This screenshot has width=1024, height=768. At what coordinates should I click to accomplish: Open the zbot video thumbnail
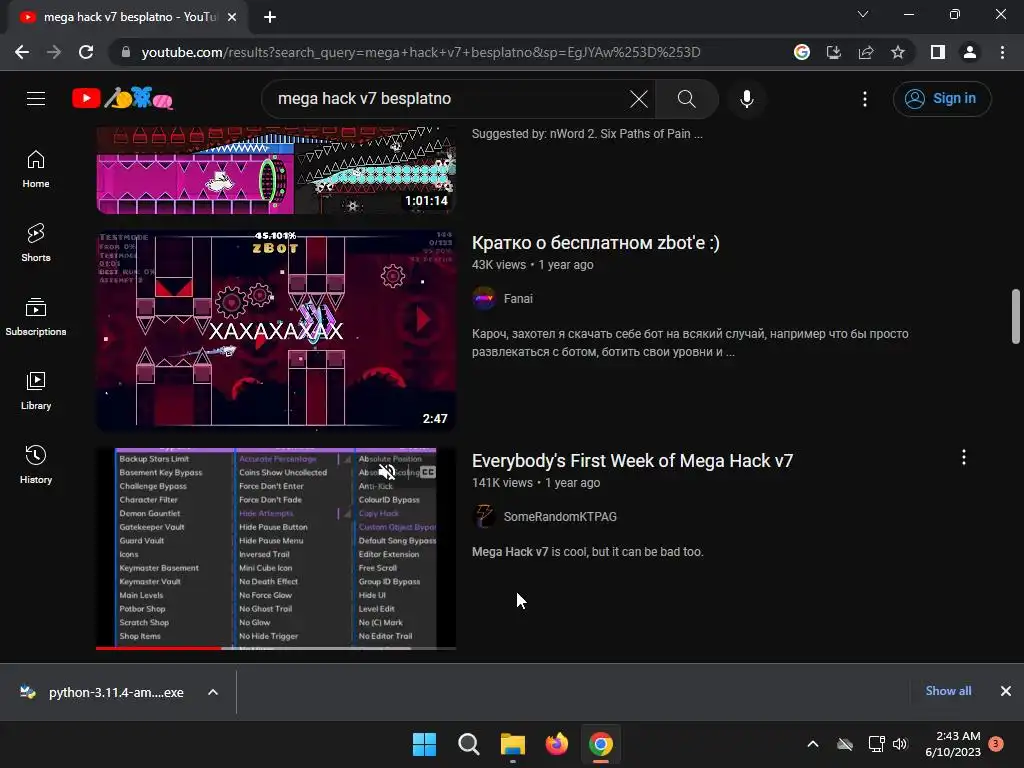click(x=276, y=330)
